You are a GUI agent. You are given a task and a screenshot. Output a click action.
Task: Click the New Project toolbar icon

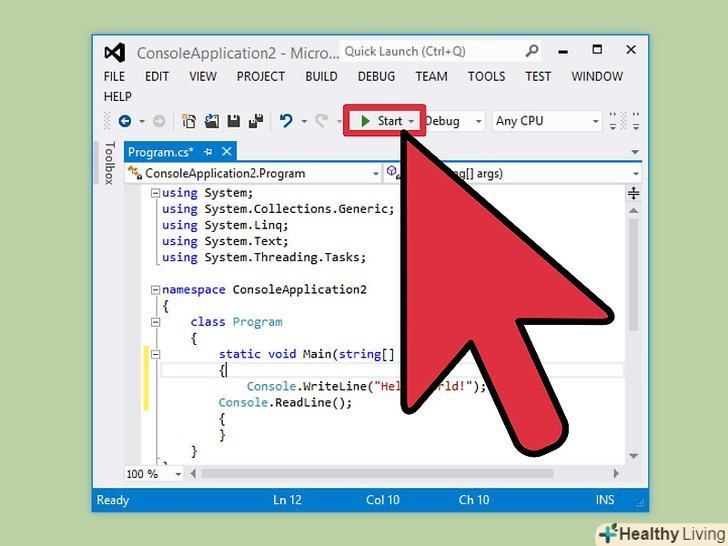(x=188, y=121)
